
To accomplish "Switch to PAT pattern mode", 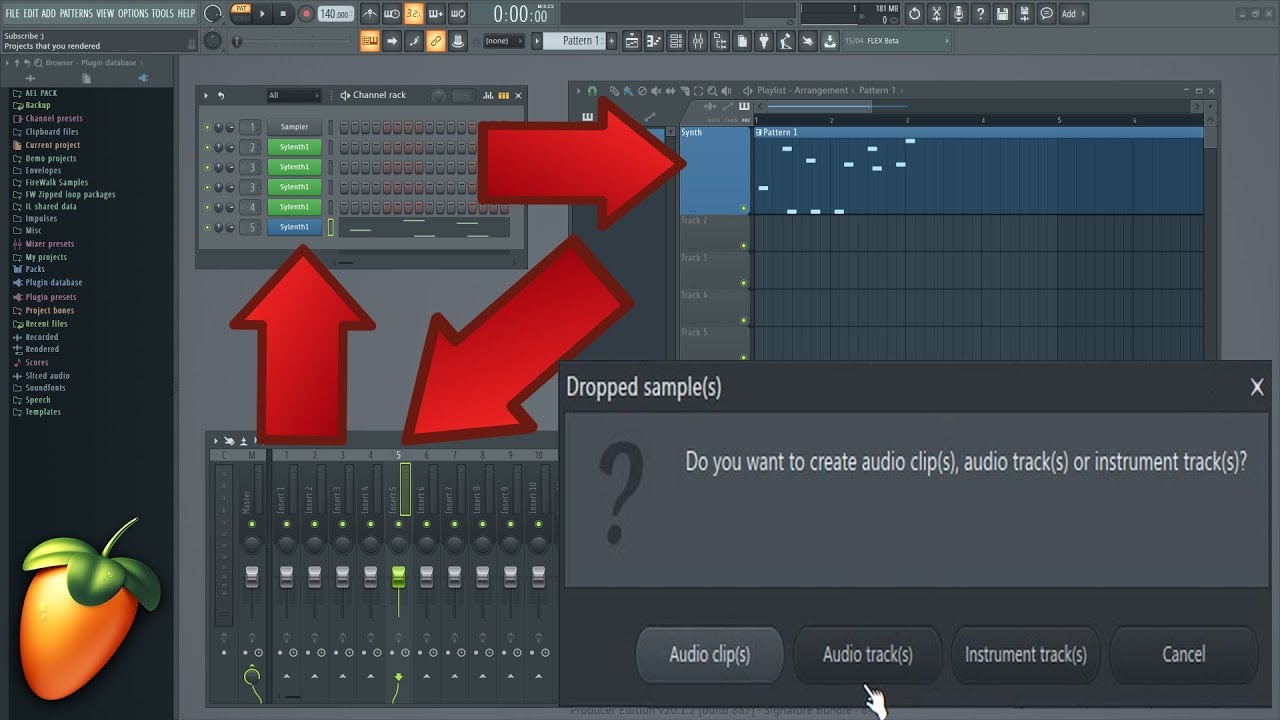I will coord(240,9).
